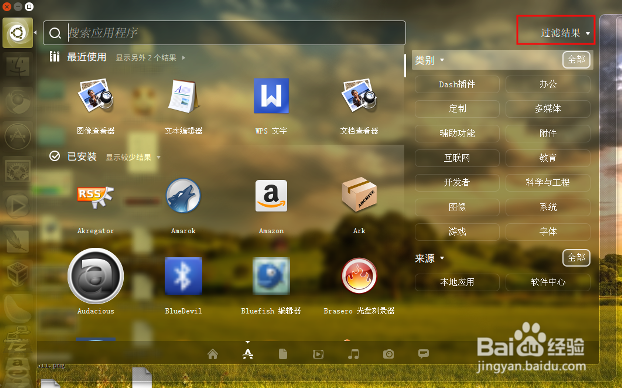Focus the 搜索应用程序 search field
622x388 pixels.
click(225, 33)
